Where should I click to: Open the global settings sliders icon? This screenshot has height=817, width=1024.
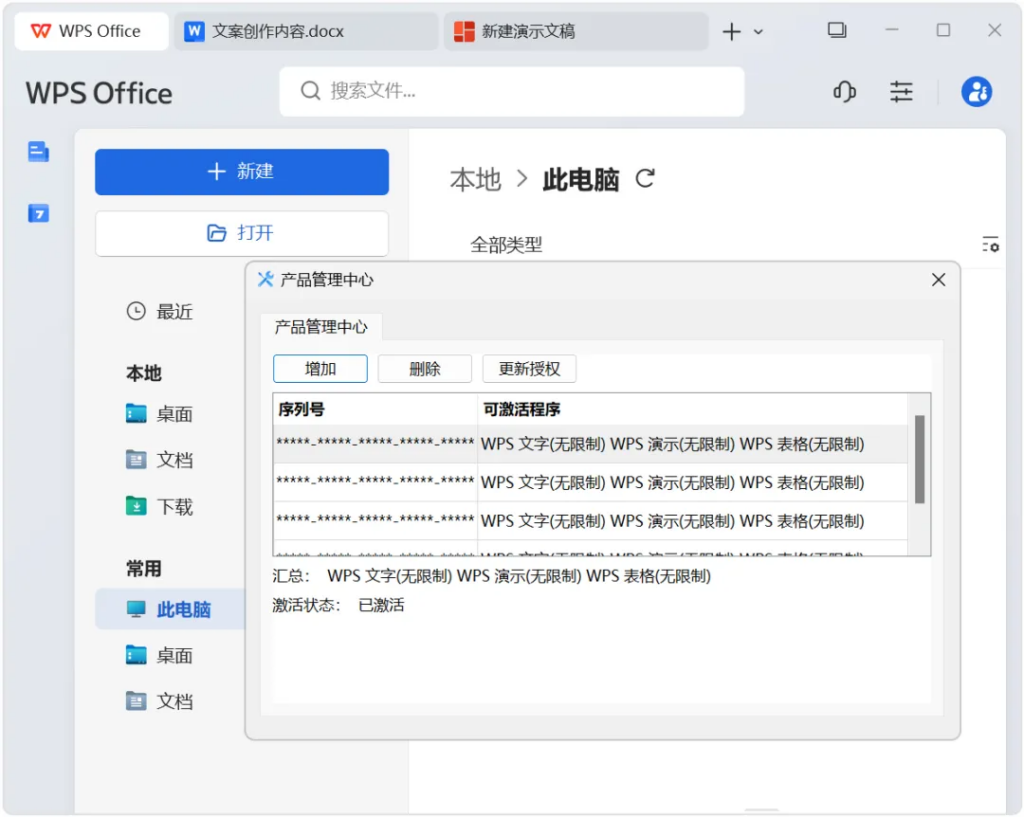tap(901, 92)
